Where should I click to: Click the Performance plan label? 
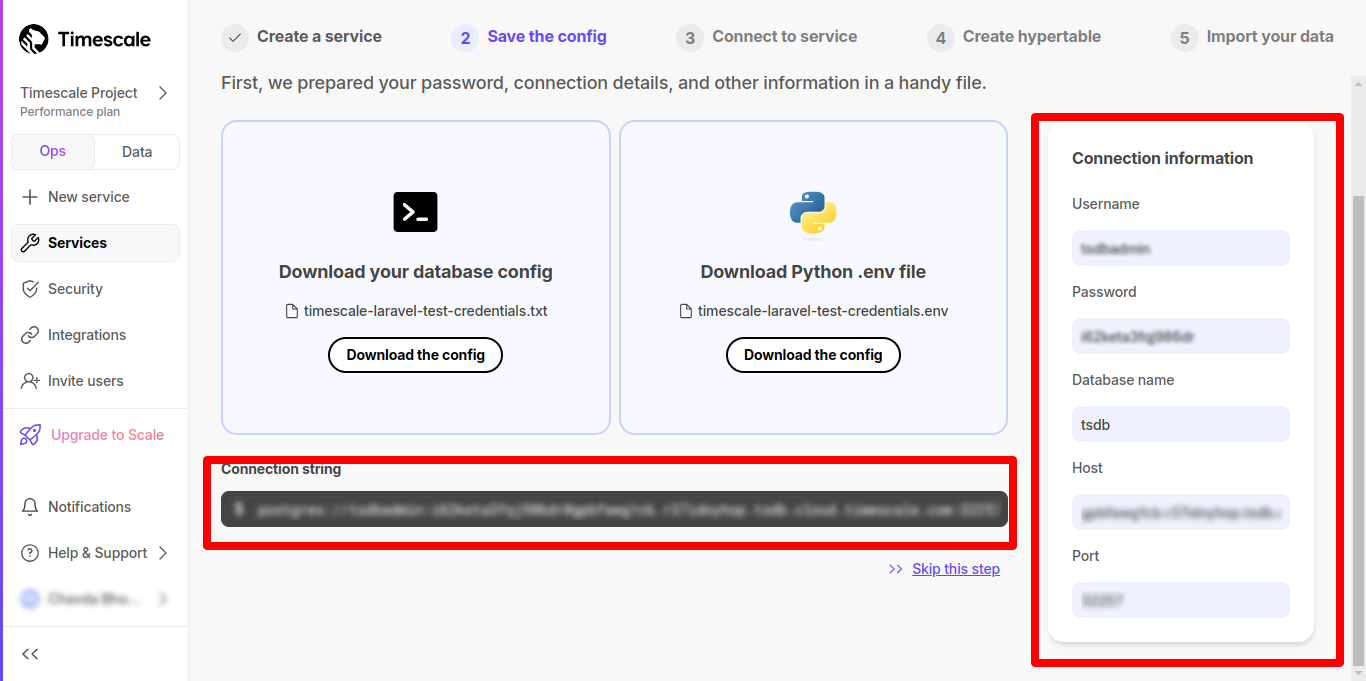pos(70,112)
